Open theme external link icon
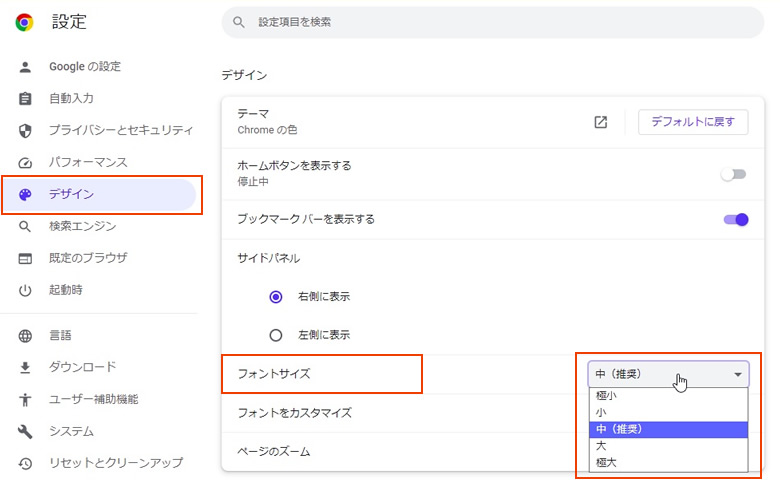Image resolution: width=780 pixels, height=486 pixels. [600, 122]
